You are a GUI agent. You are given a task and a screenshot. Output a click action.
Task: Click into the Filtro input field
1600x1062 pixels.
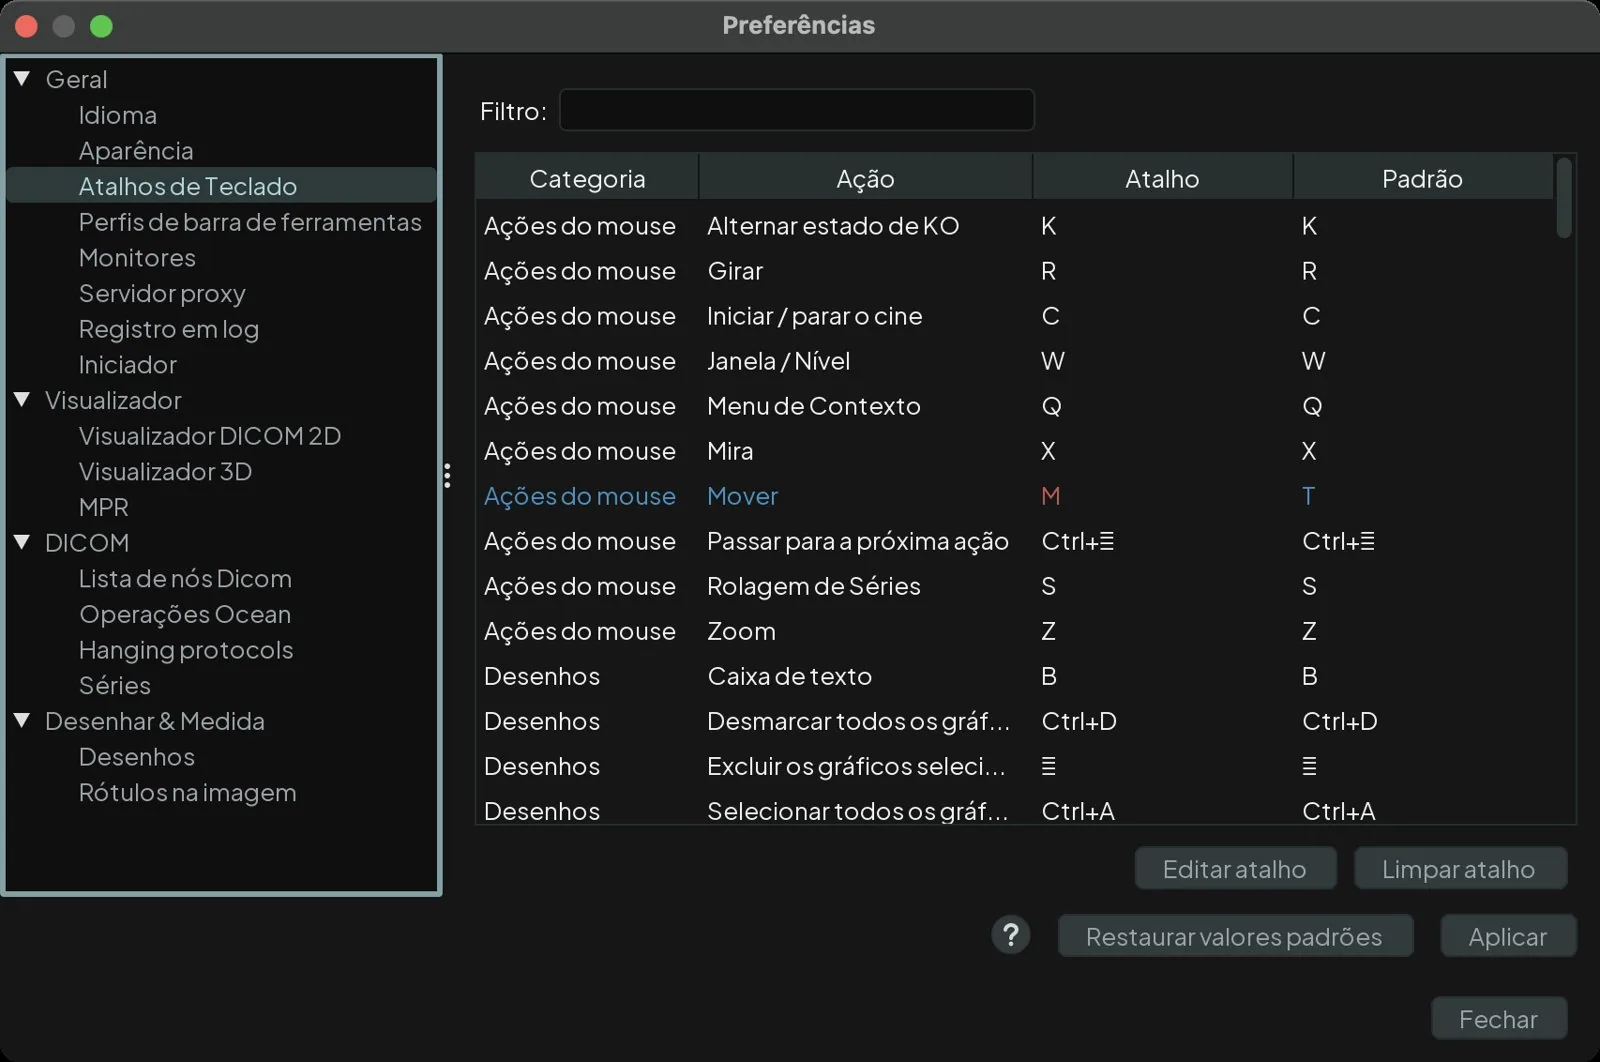point(796,110)
